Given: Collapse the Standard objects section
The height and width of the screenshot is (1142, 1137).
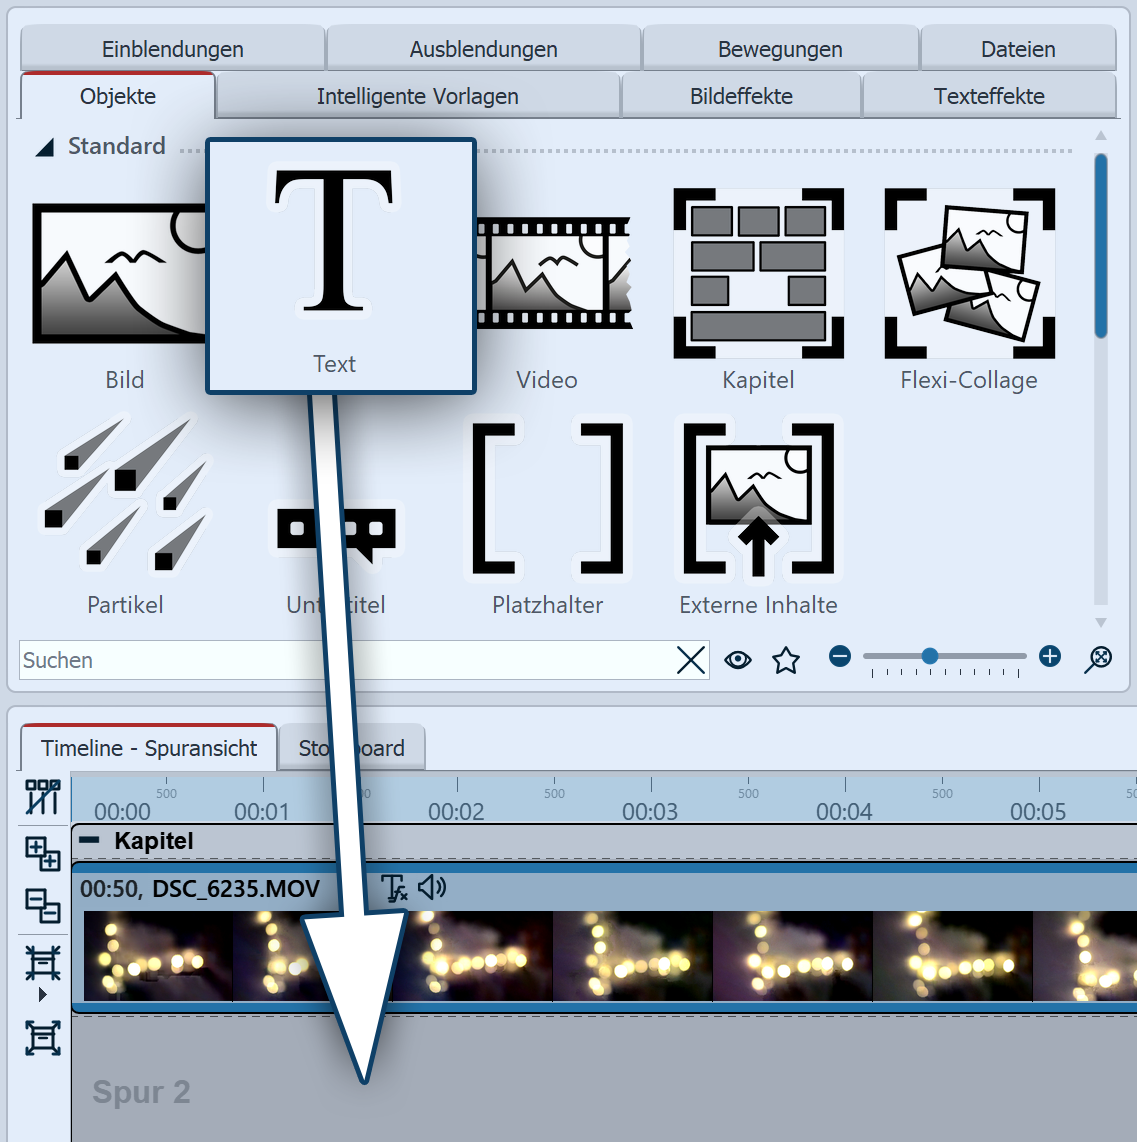Looking at the screenshot, I should click(x=44, y=146).
